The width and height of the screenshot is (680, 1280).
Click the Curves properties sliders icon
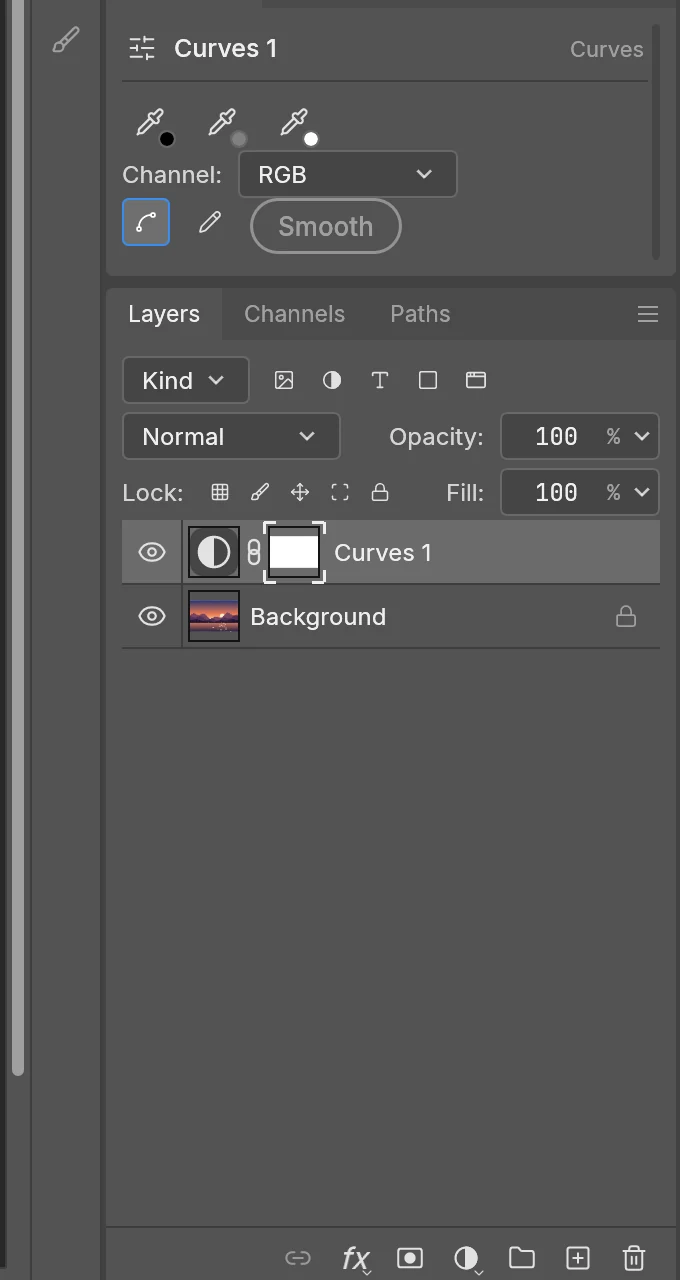pos(142,48)
